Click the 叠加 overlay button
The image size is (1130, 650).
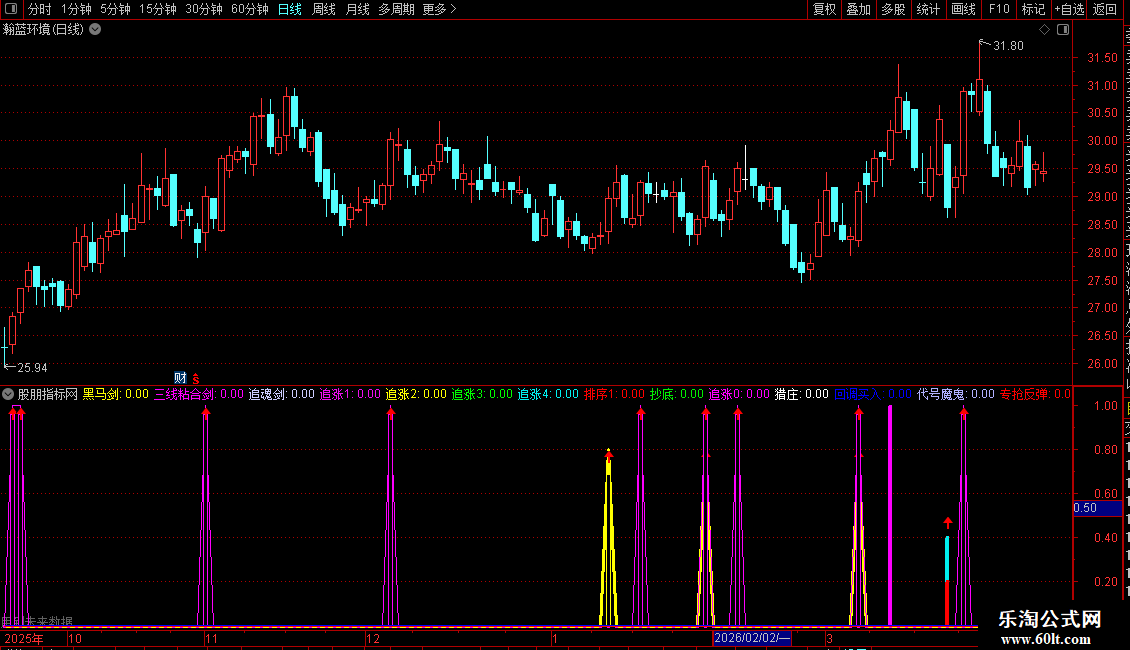(x=858, y=9)
